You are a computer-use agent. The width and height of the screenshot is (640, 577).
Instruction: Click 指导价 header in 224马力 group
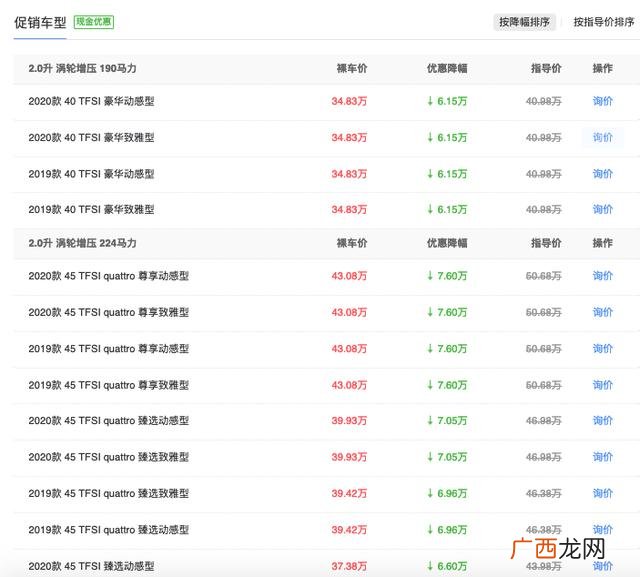pos(546,243)
